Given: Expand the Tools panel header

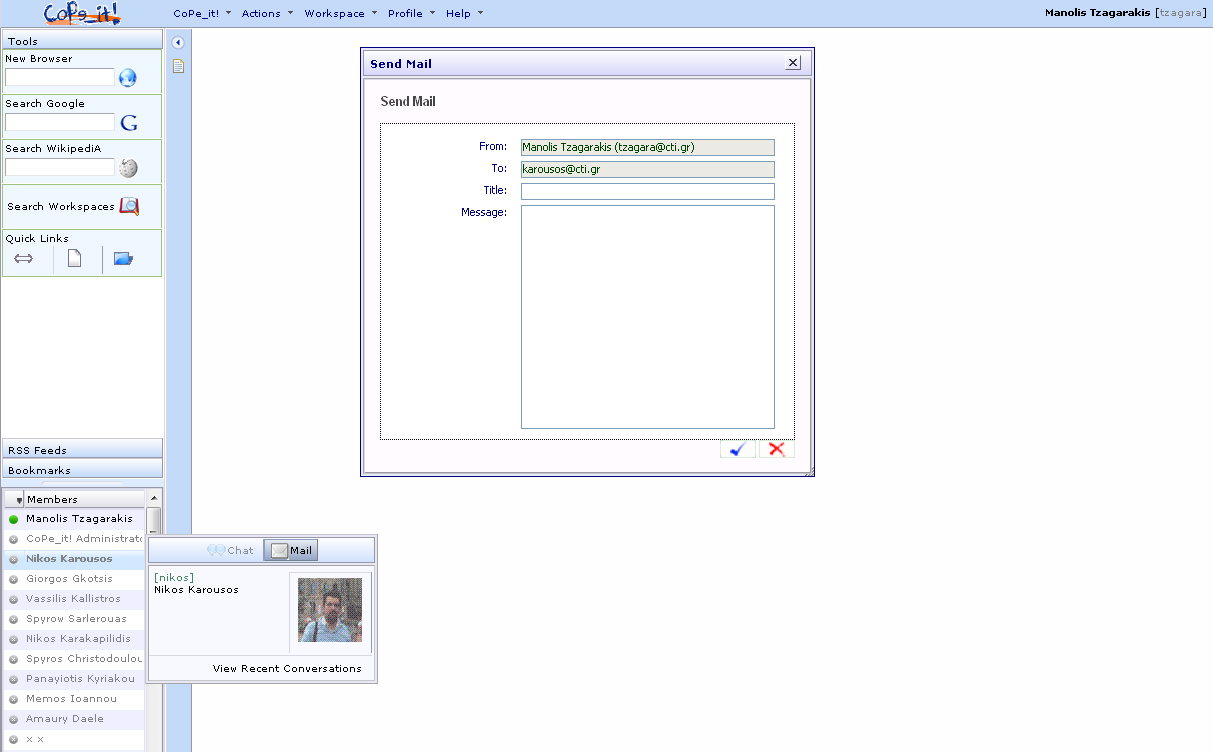Looking at the screenshot, I should pyautogui.click(x=82, y=40).
